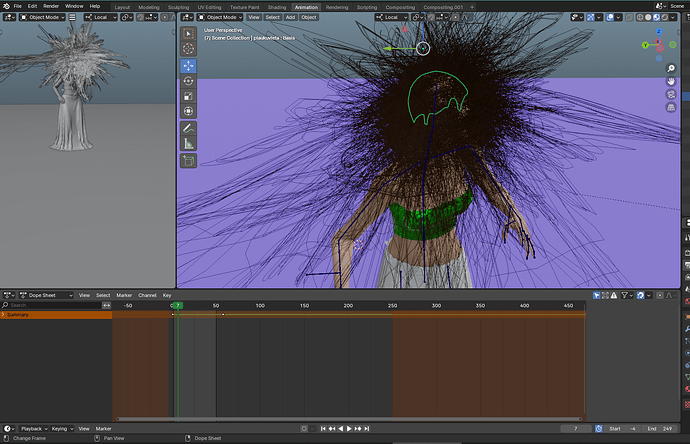Select material preview viewport shading
This screenshot has height=444, width=690.
click(x=656, y=17)
